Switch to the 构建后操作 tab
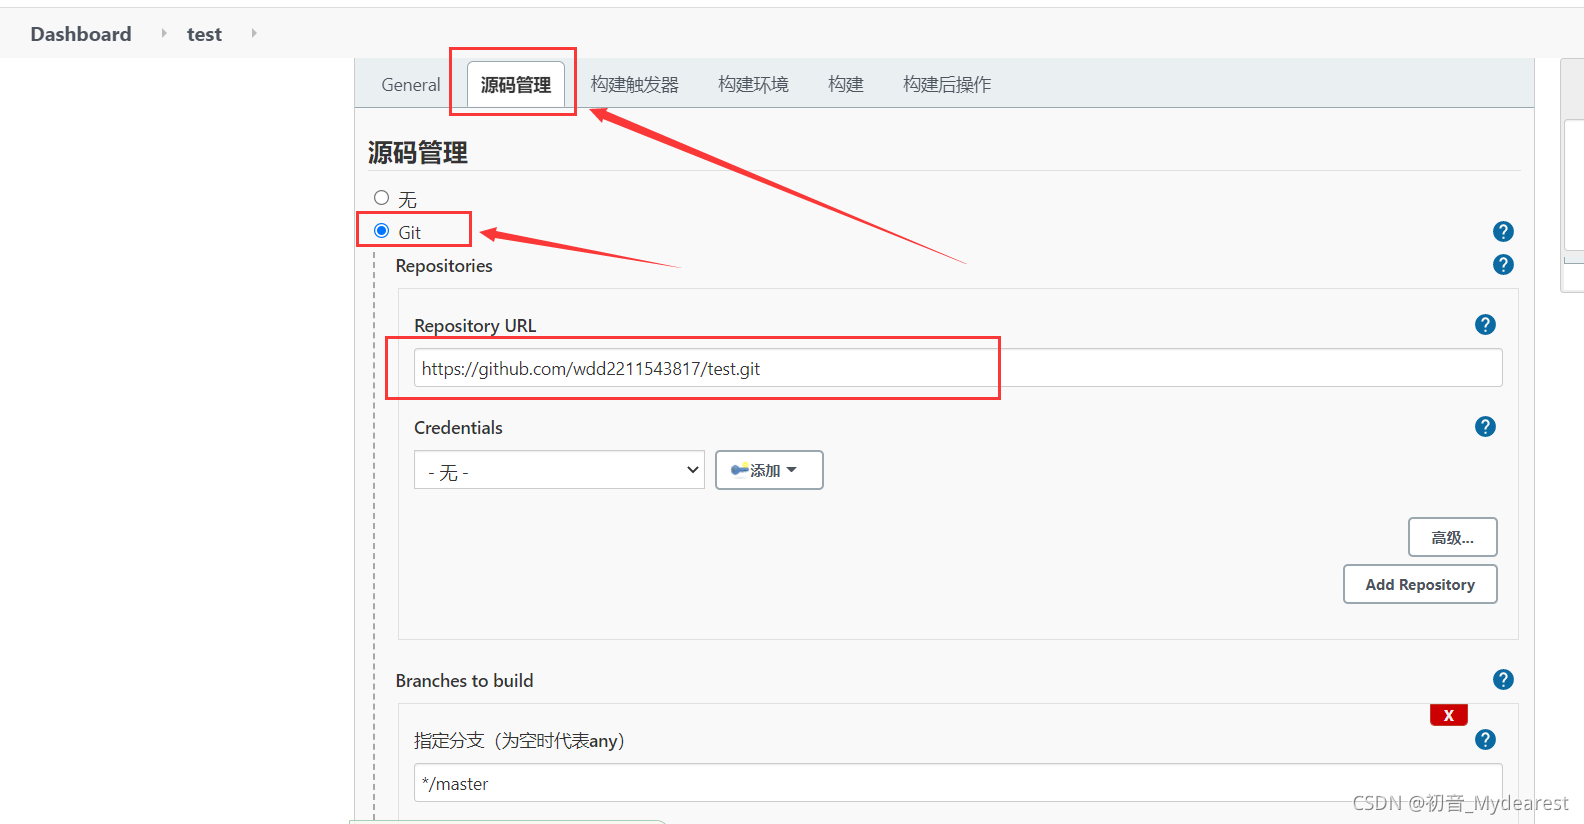Viewport: 1584px width, 824px height. pos(947,85)
